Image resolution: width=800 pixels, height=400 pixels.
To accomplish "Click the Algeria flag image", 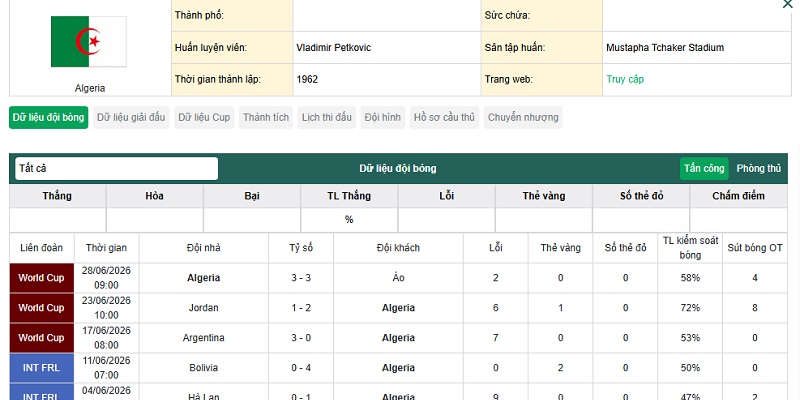I will click(x=89, y=41).
